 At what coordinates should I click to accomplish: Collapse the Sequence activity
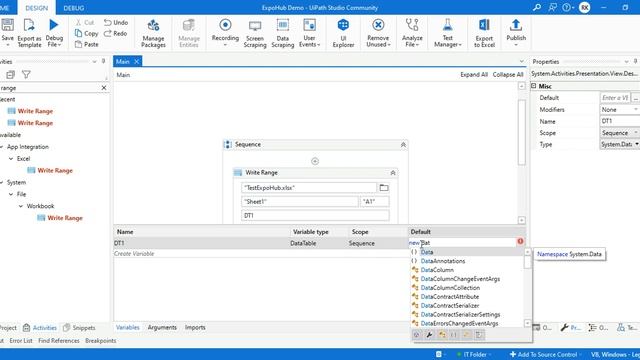pyautogui.click(x=403, y=144)
